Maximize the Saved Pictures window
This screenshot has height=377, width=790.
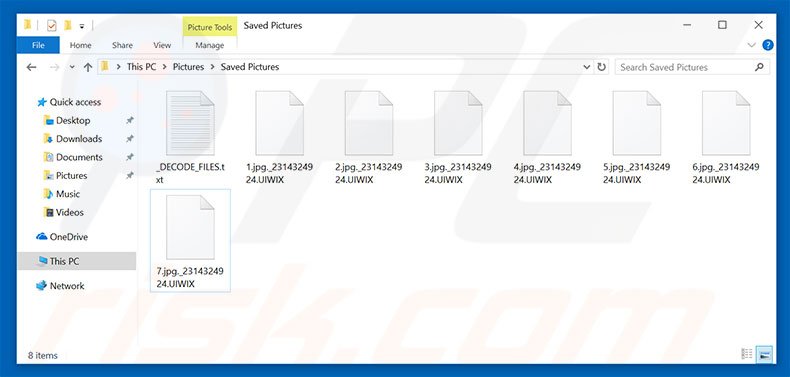coord(722,25)
